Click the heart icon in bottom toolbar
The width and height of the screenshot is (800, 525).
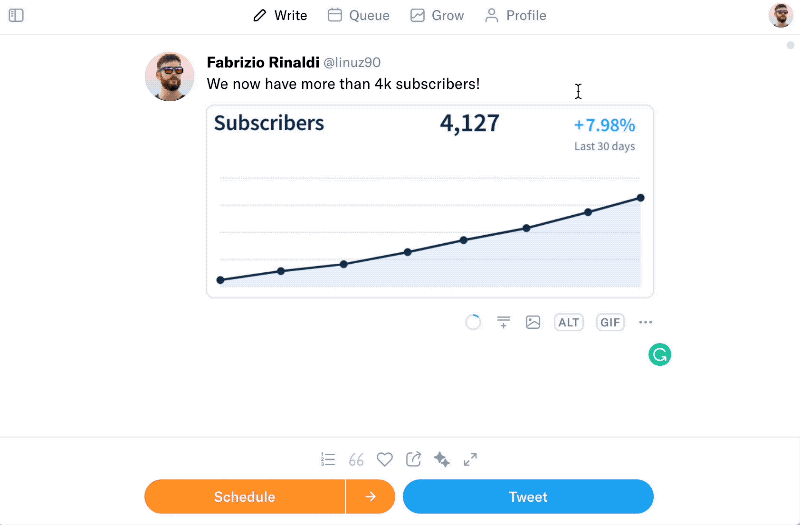(x=385, y=460)
